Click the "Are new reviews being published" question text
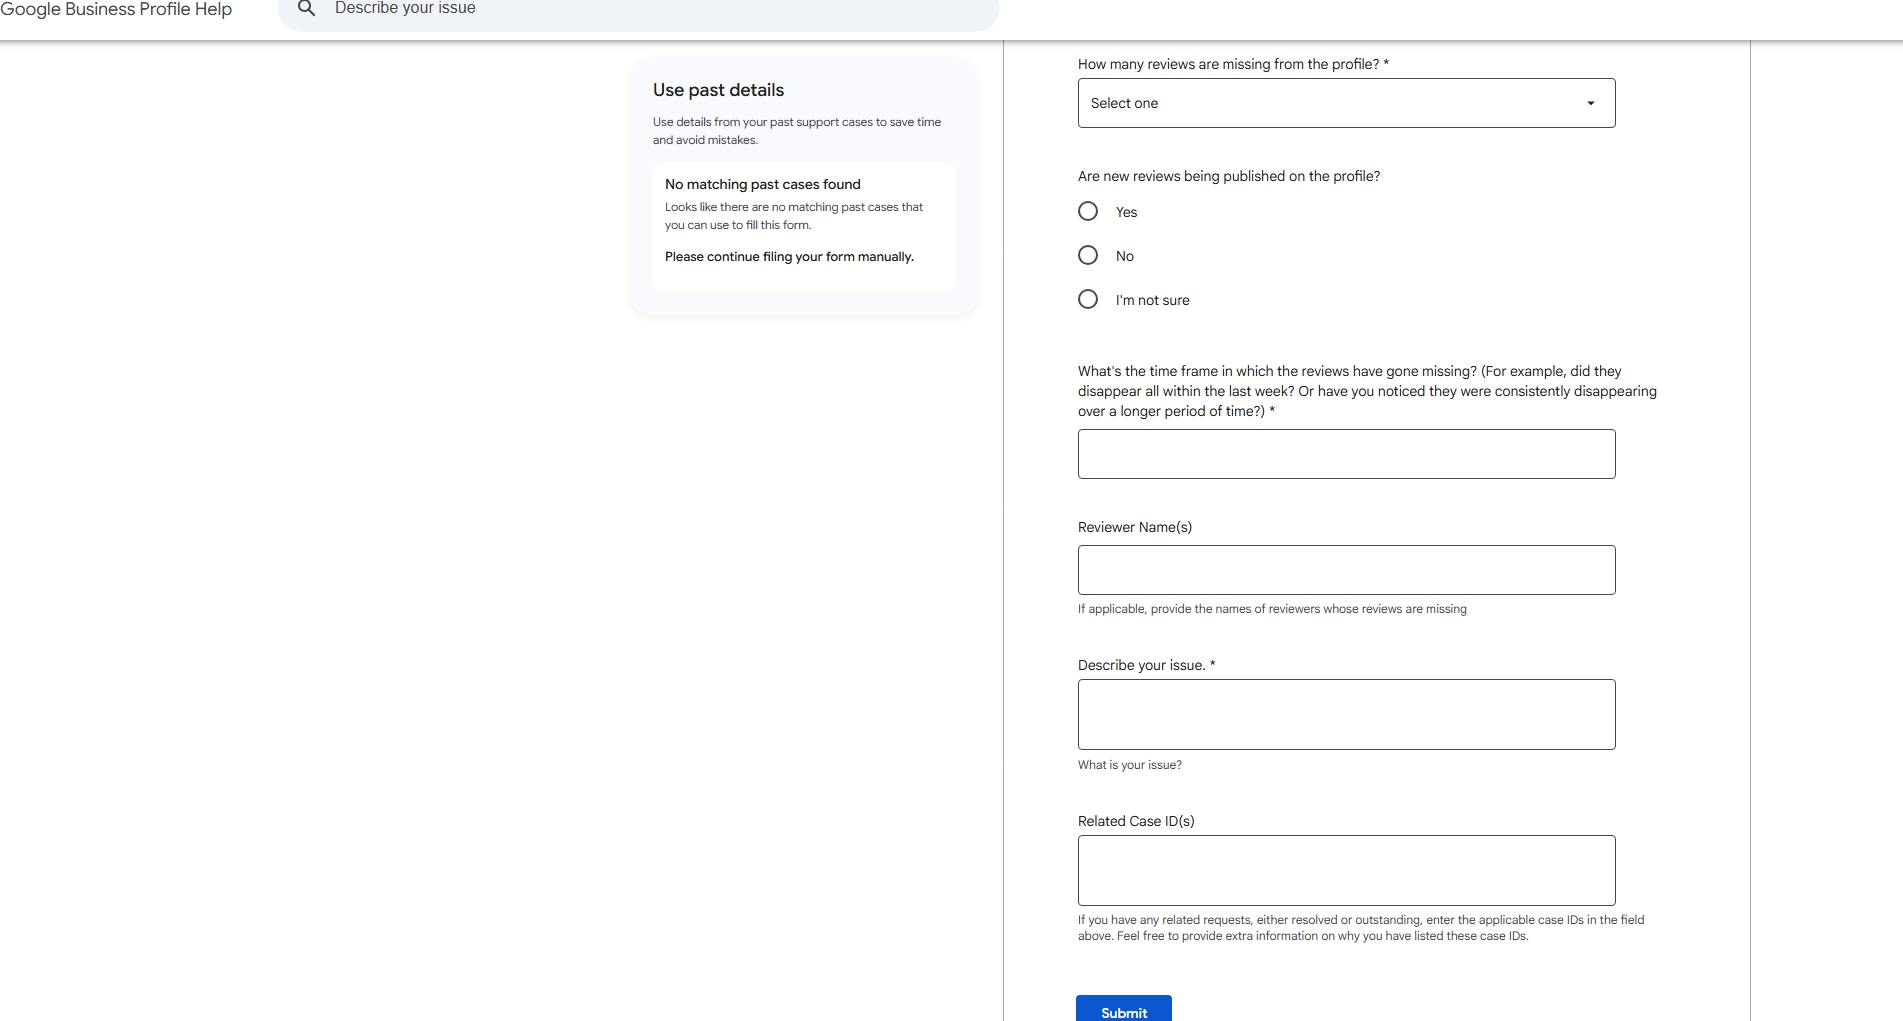 coord(1228,176)
